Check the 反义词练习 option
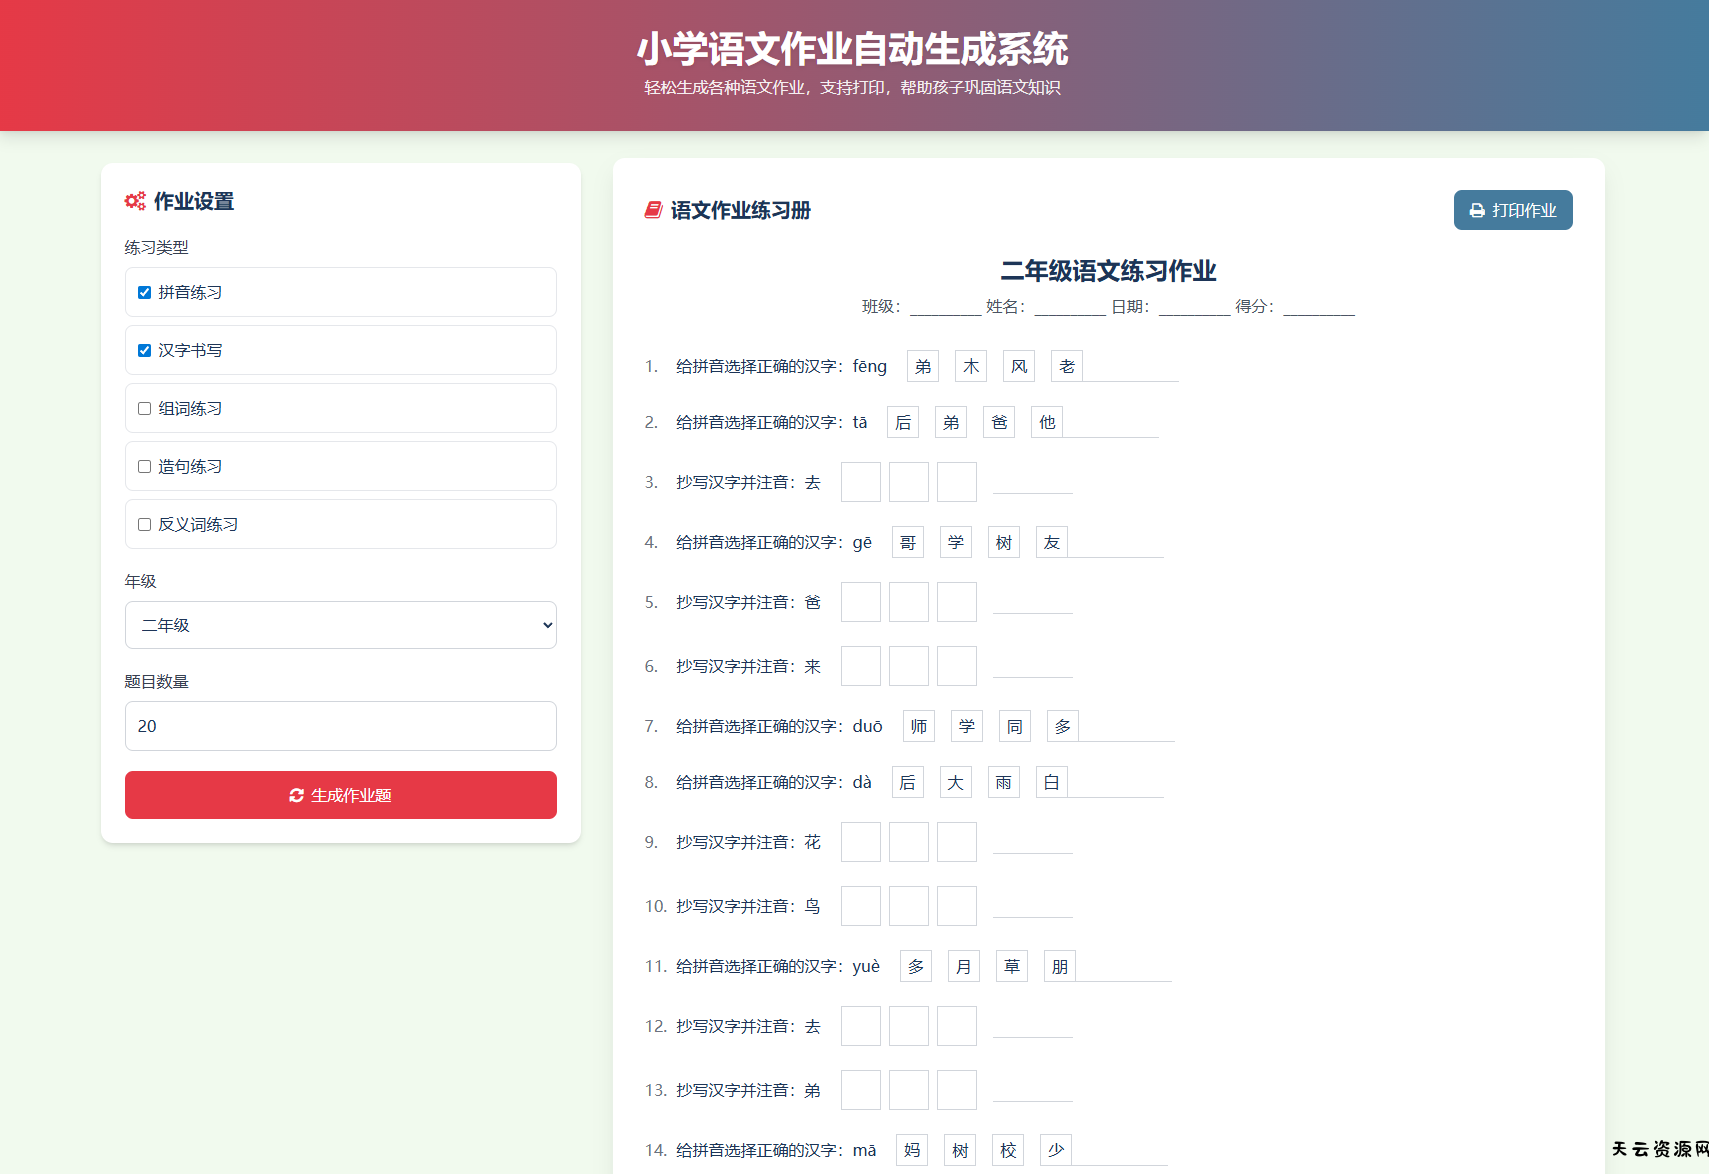The width and height of the screenshot is (1709, 1174). 145,525
